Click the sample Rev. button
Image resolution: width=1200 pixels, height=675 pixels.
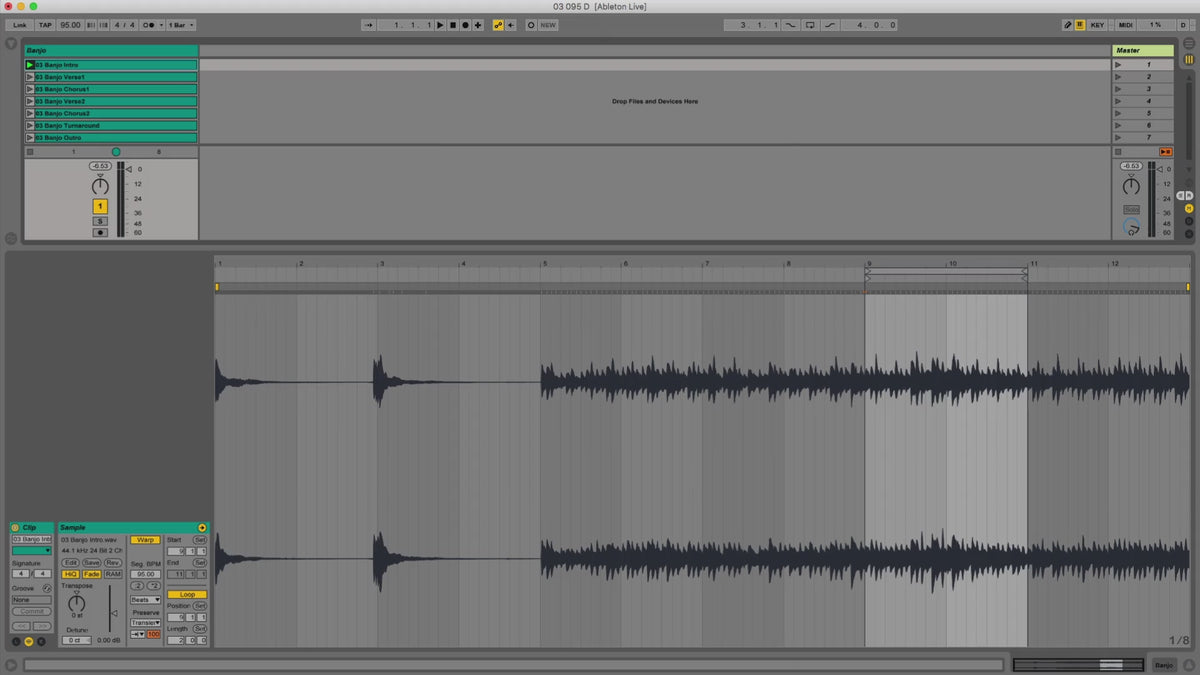pos(112,563)
